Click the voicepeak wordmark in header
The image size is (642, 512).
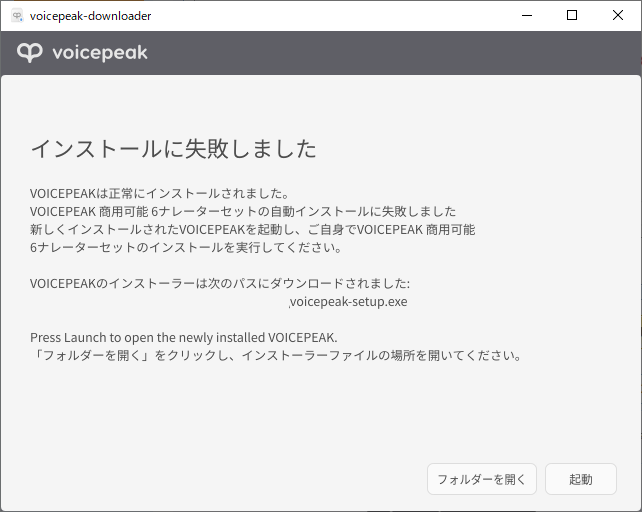pyautogui.click(x=100, y=53)
